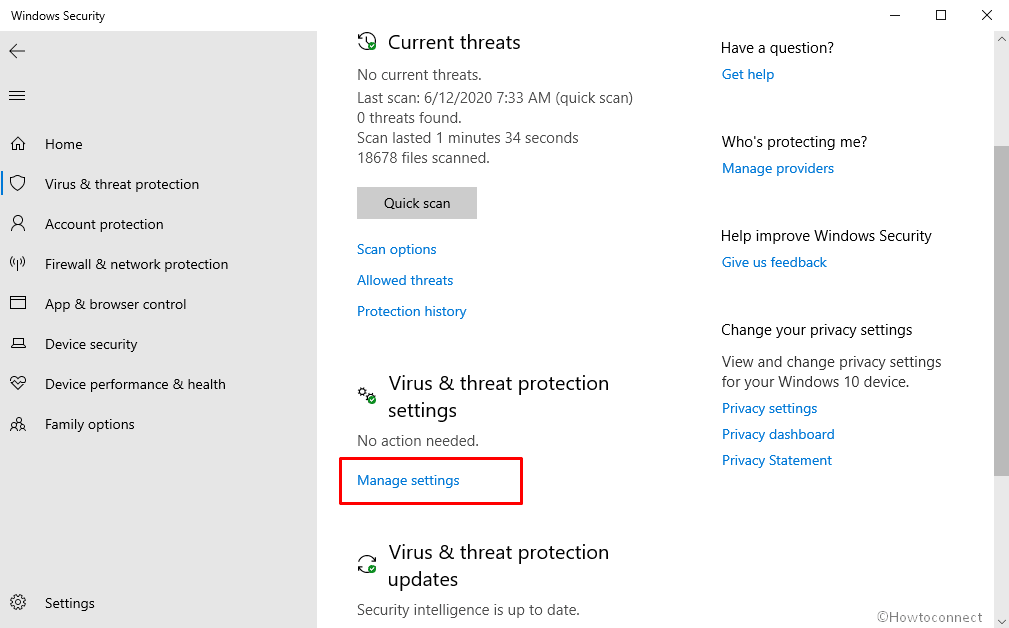Click the back arrow icon
Screen dimensions: 1009x628
(x=17, y=51)
